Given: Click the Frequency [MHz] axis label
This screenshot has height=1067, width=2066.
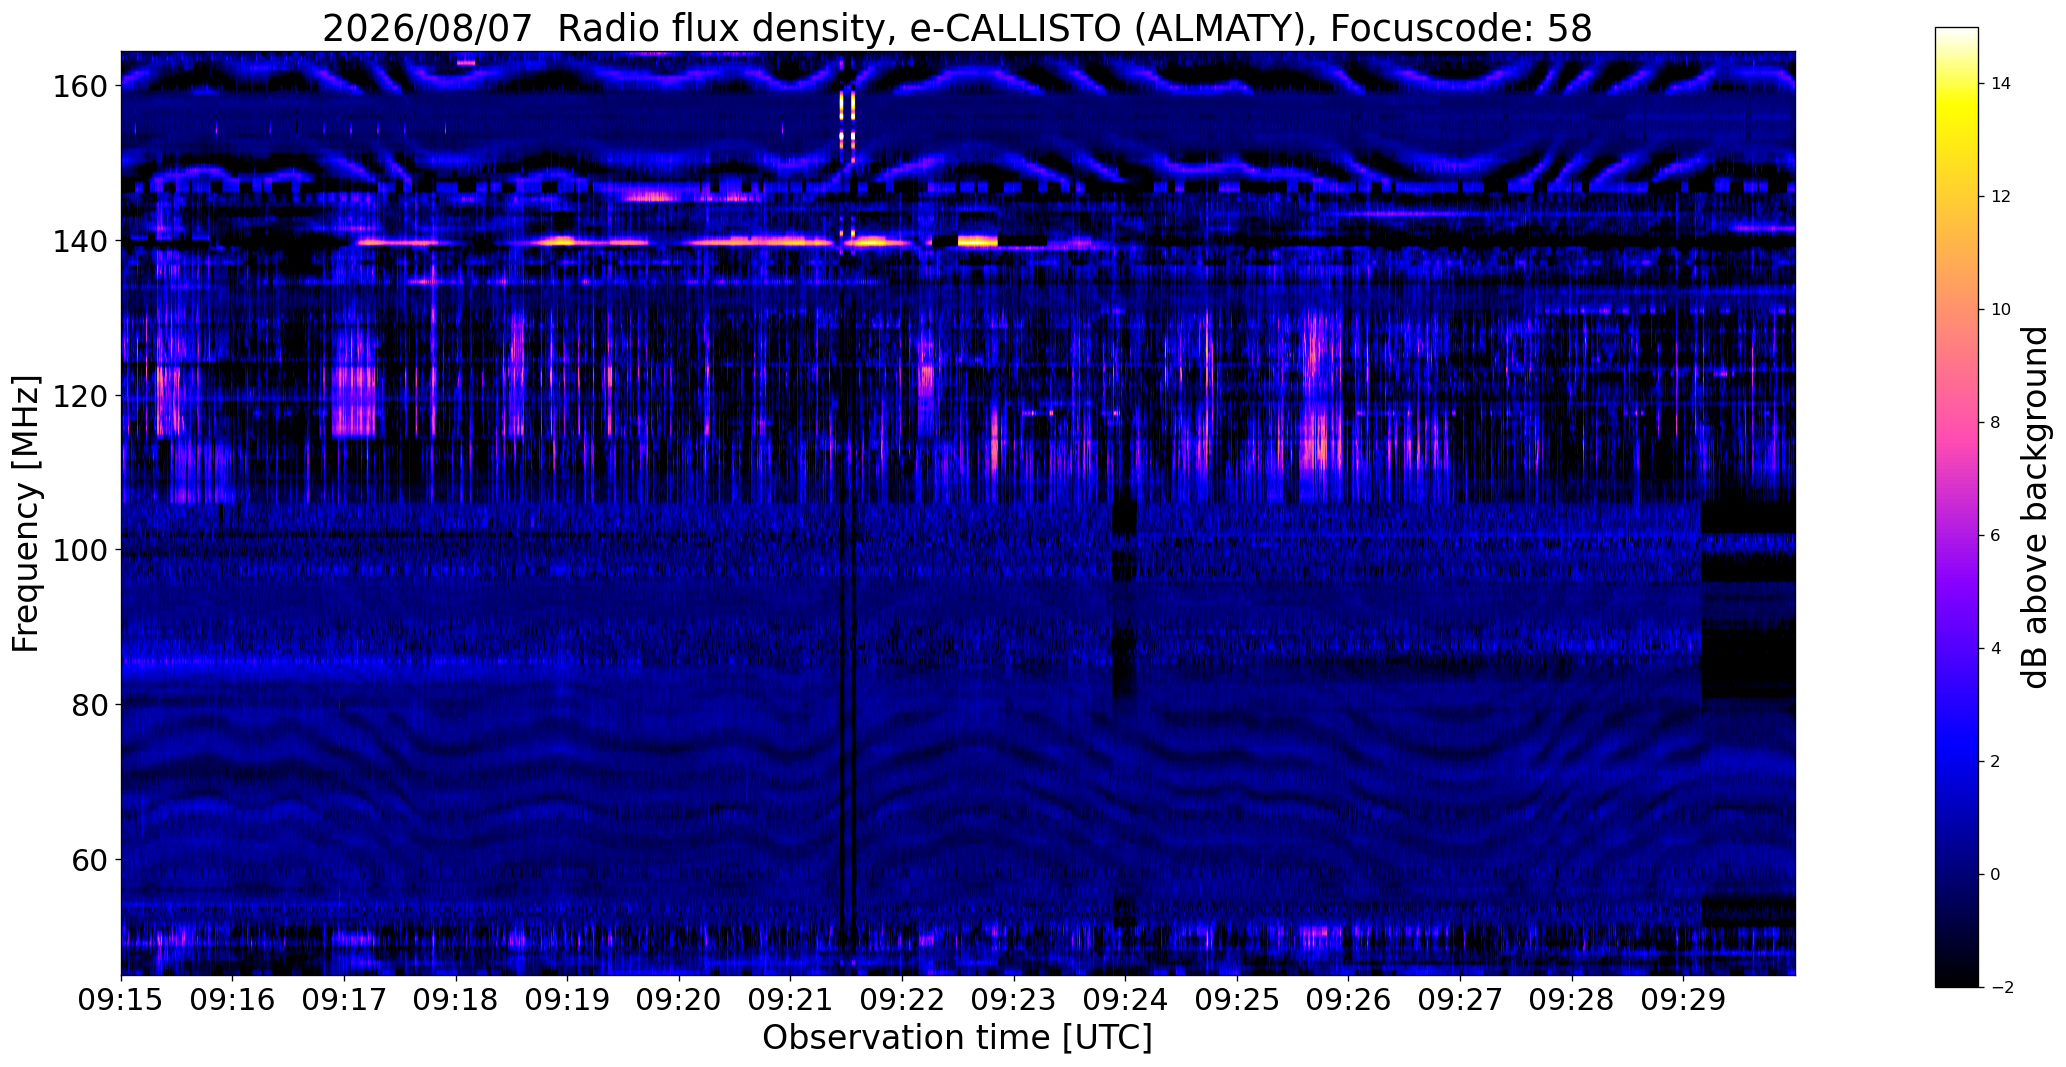Looking at the screenshot, I should click(x=26, y=514).
